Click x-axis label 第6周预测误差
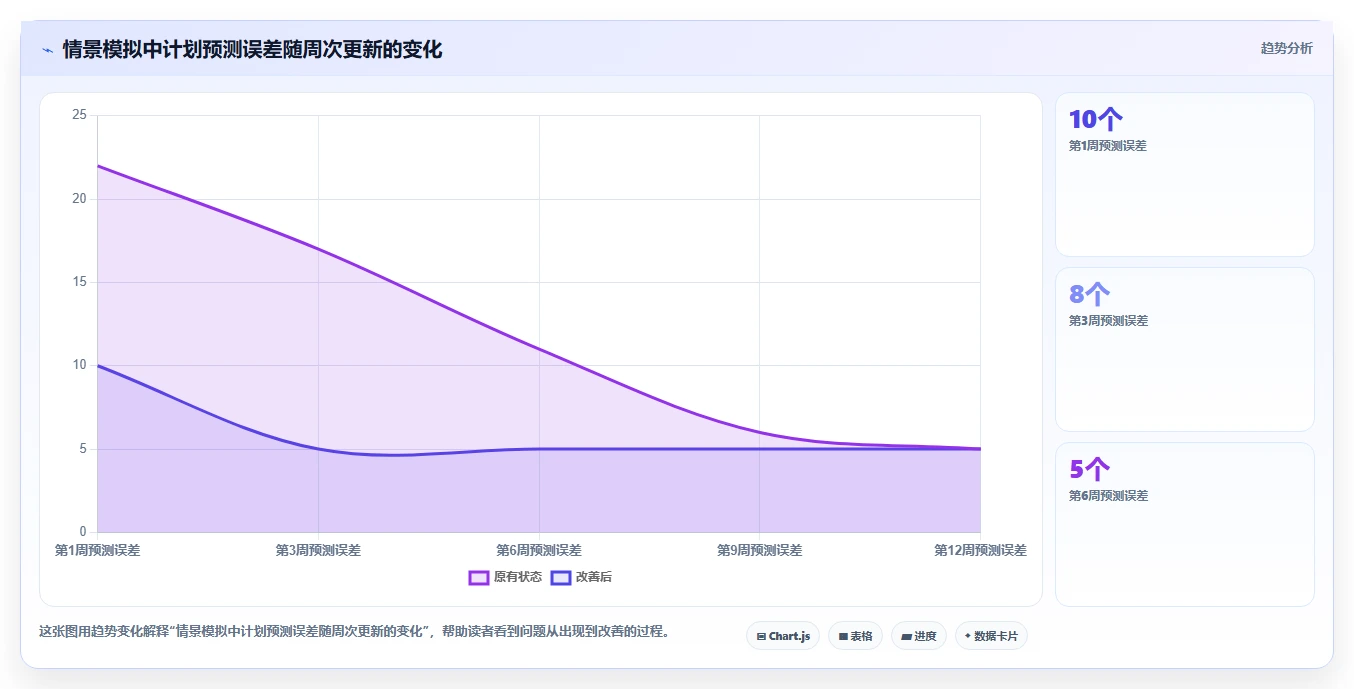Image resolution: width=1354 pixels, height=689 pixels. 539,550
